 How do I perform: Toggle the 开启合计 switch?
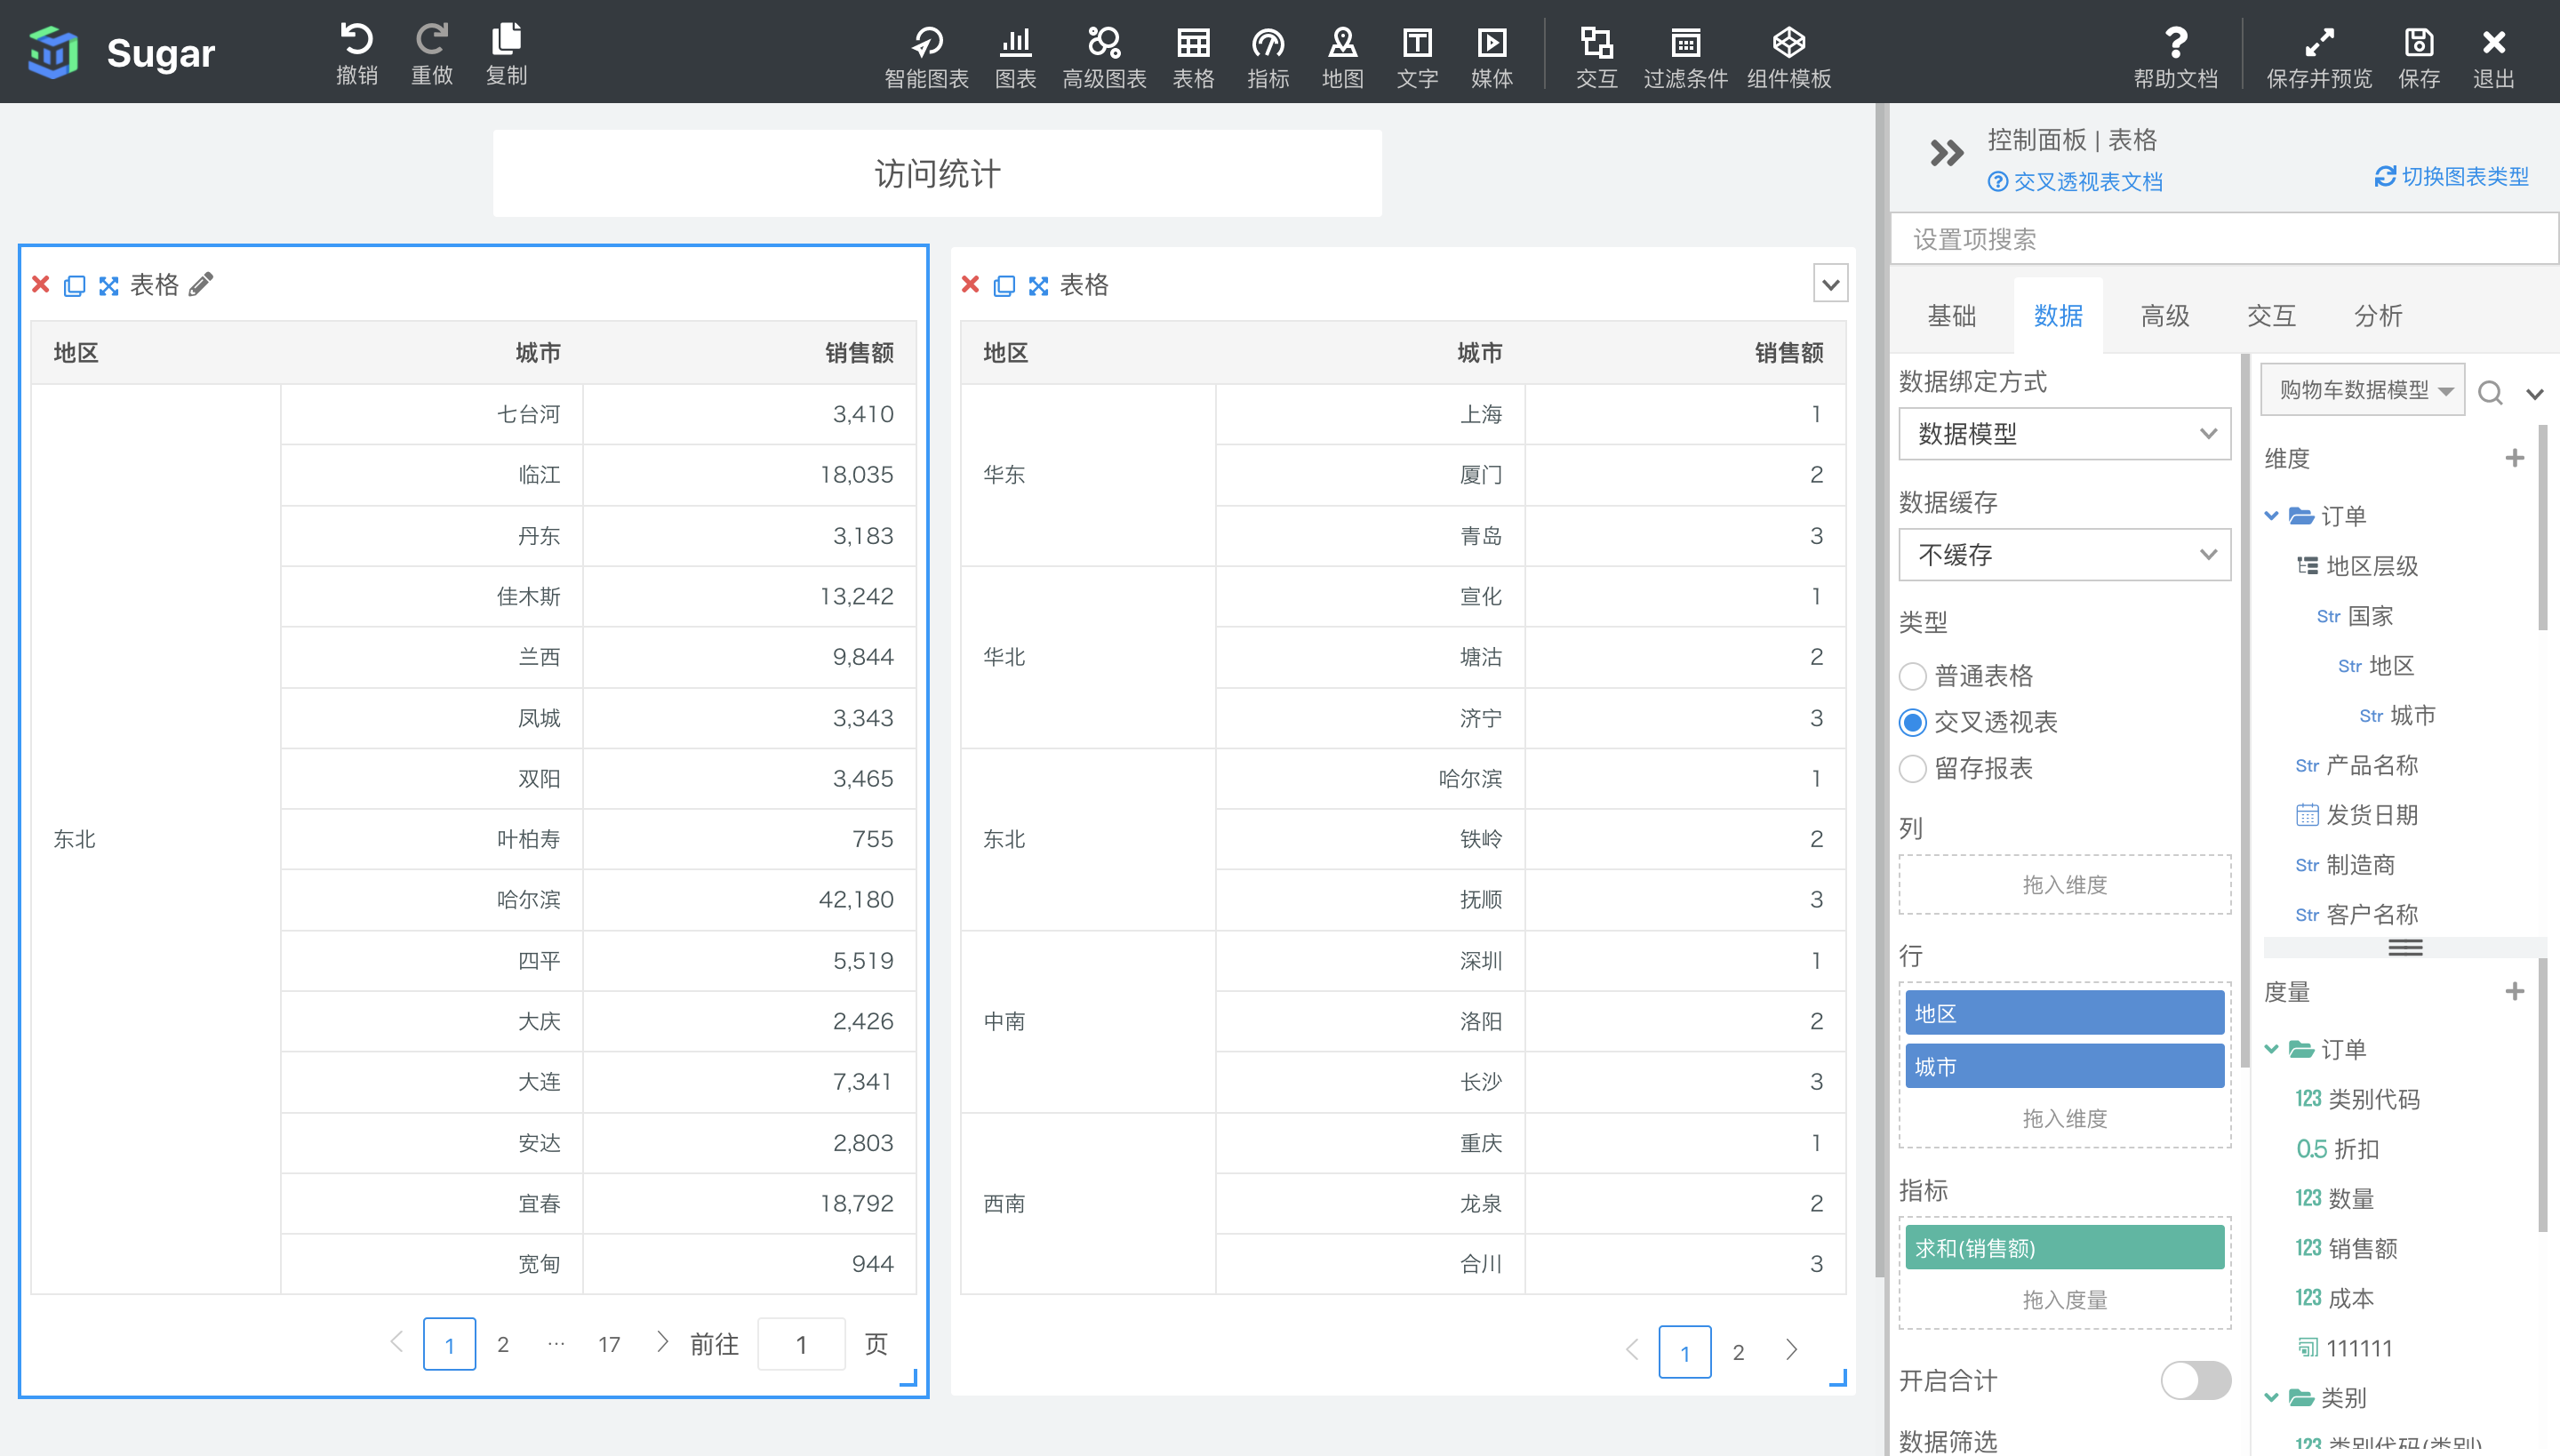click(x=2195, y=1381)
